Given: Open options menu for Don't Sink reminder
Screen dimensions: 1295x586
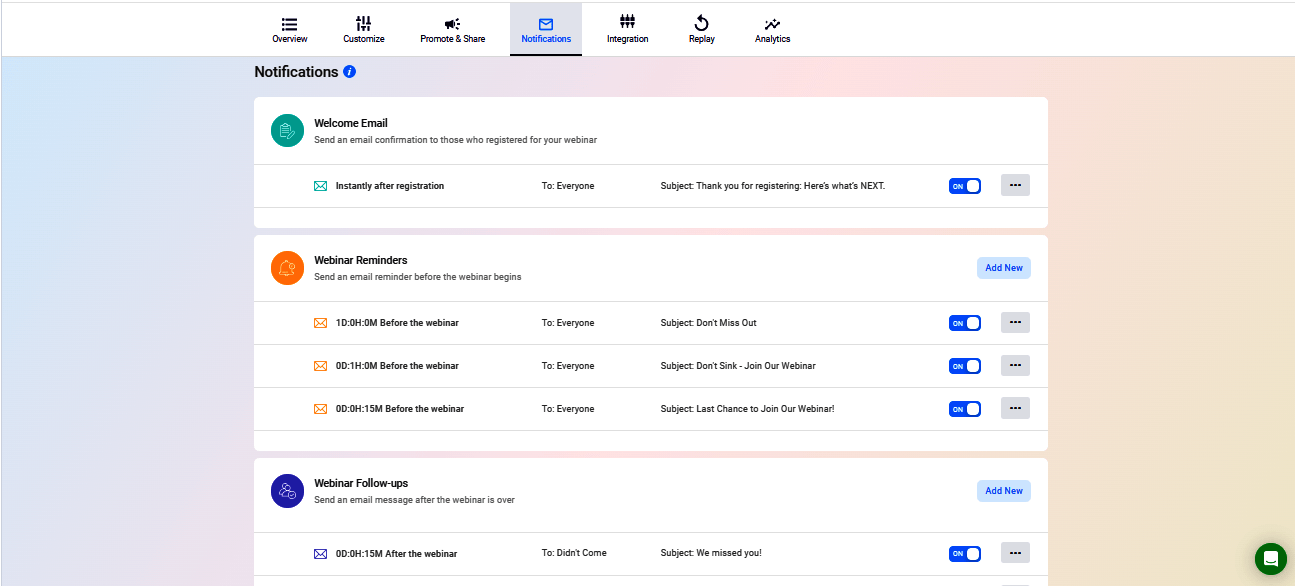Looking at the screenshot, I should [x=1015, y=365].
